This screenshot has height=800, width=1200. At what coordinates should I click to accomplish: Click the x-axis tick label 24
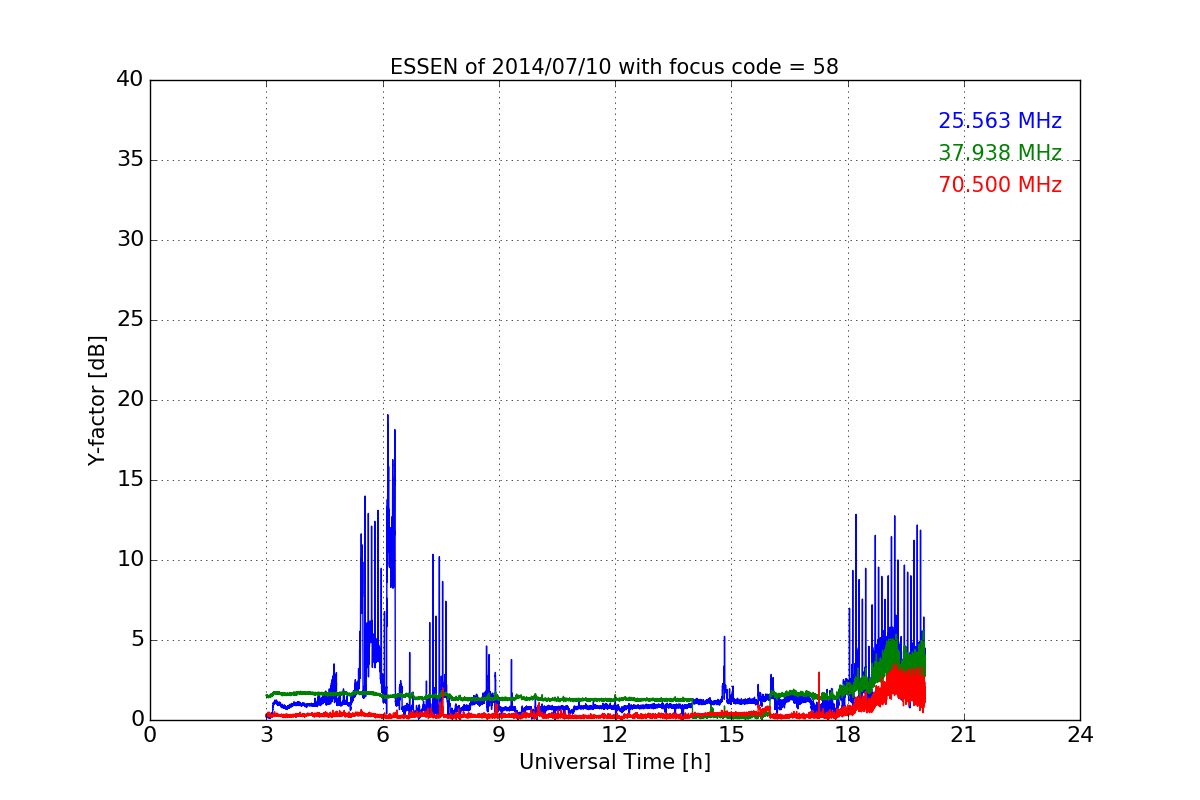point(1080,735)
